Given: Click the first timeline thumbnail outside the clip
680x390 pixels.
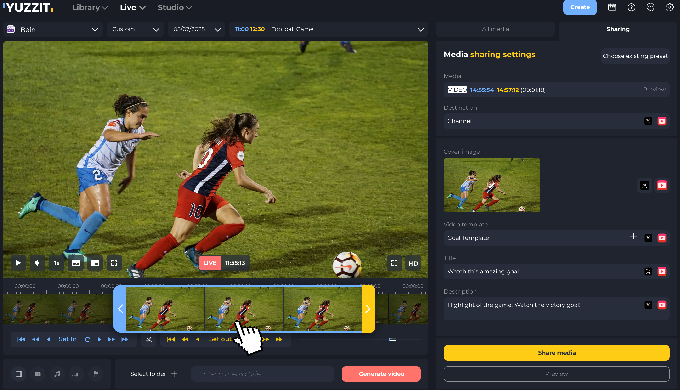Looking at the screenshot, I should tap(29, 309).
